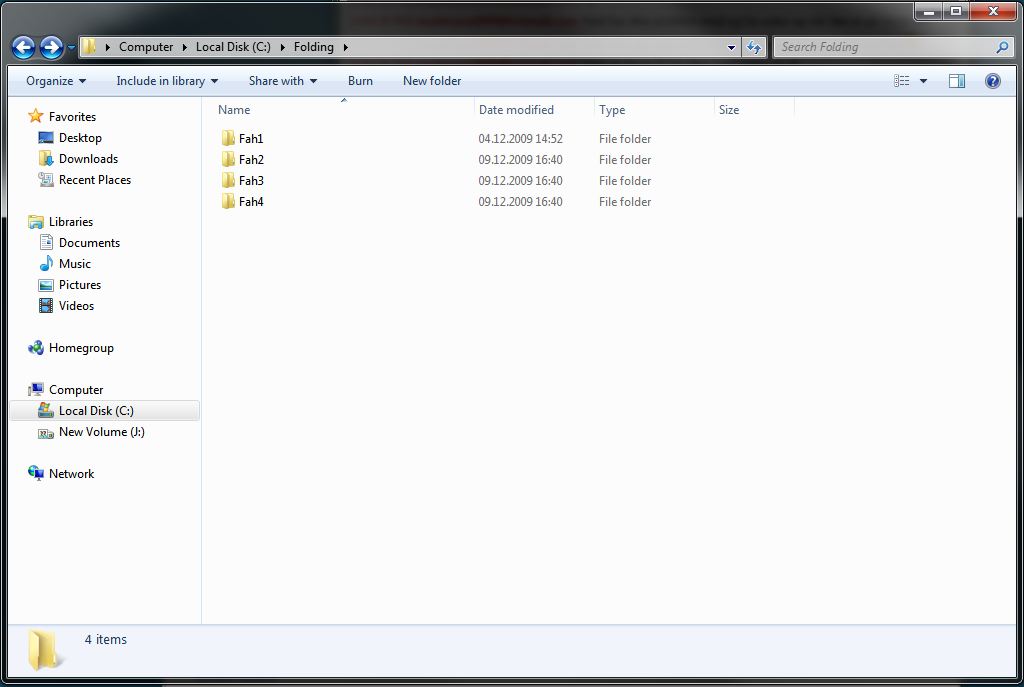Open the address bar previous locations dropdown
This screenshot has height=687, width=1024.
pos(731,47)
